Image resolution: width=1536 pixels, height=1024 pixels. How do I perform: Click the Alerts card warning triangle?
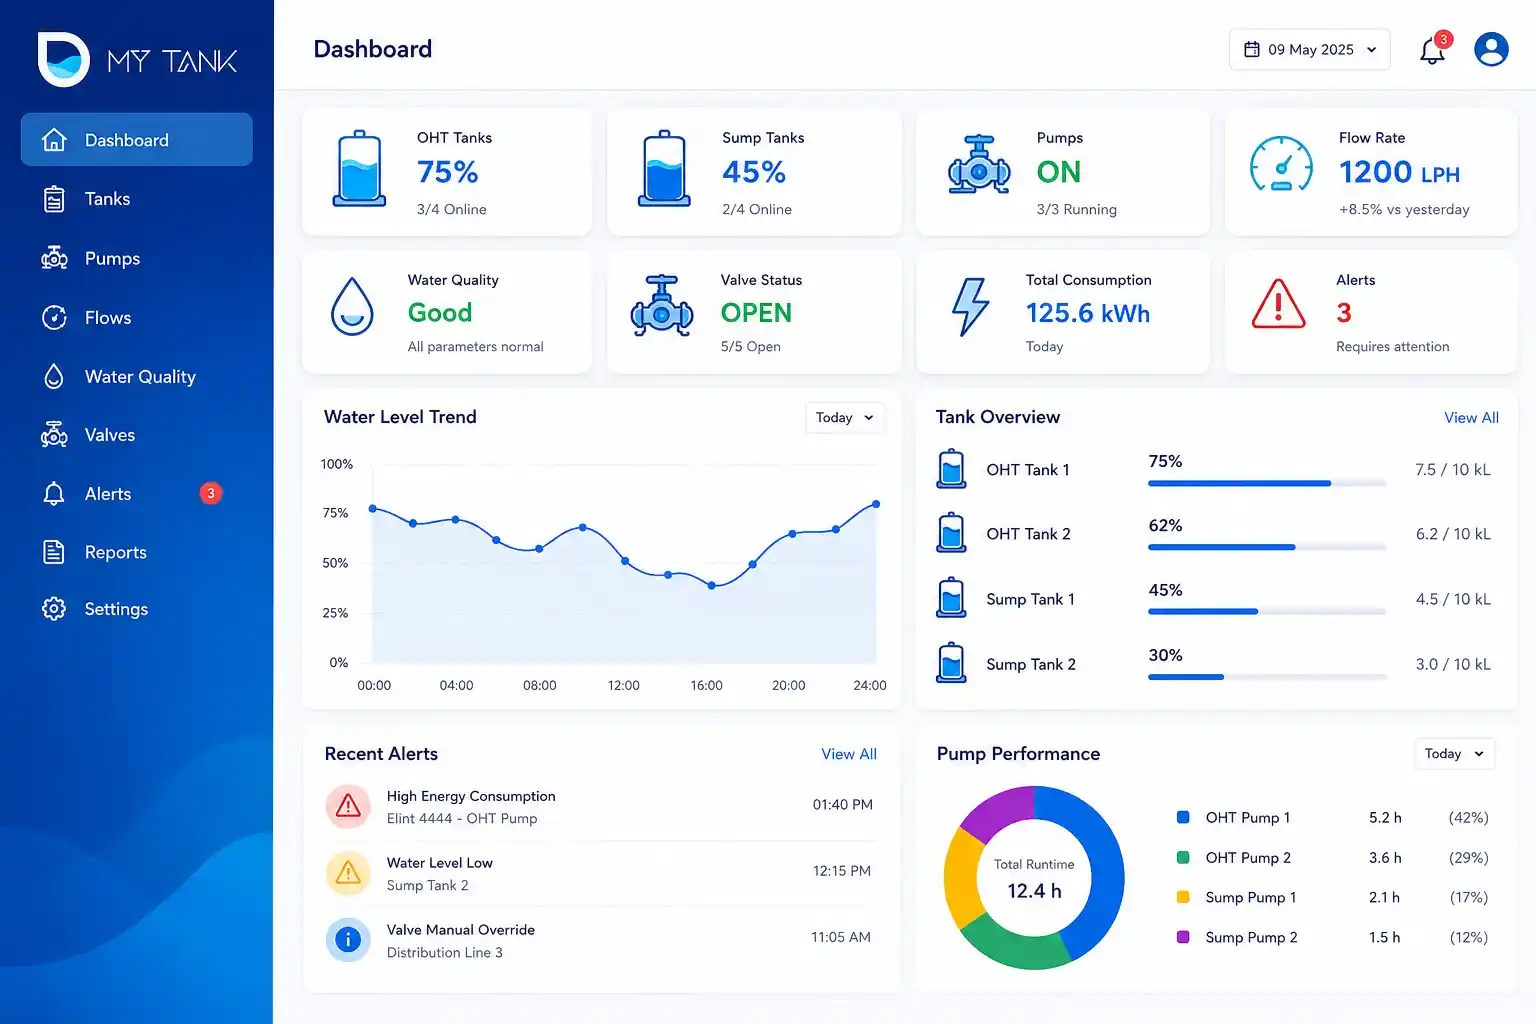tap(1279, 303)
